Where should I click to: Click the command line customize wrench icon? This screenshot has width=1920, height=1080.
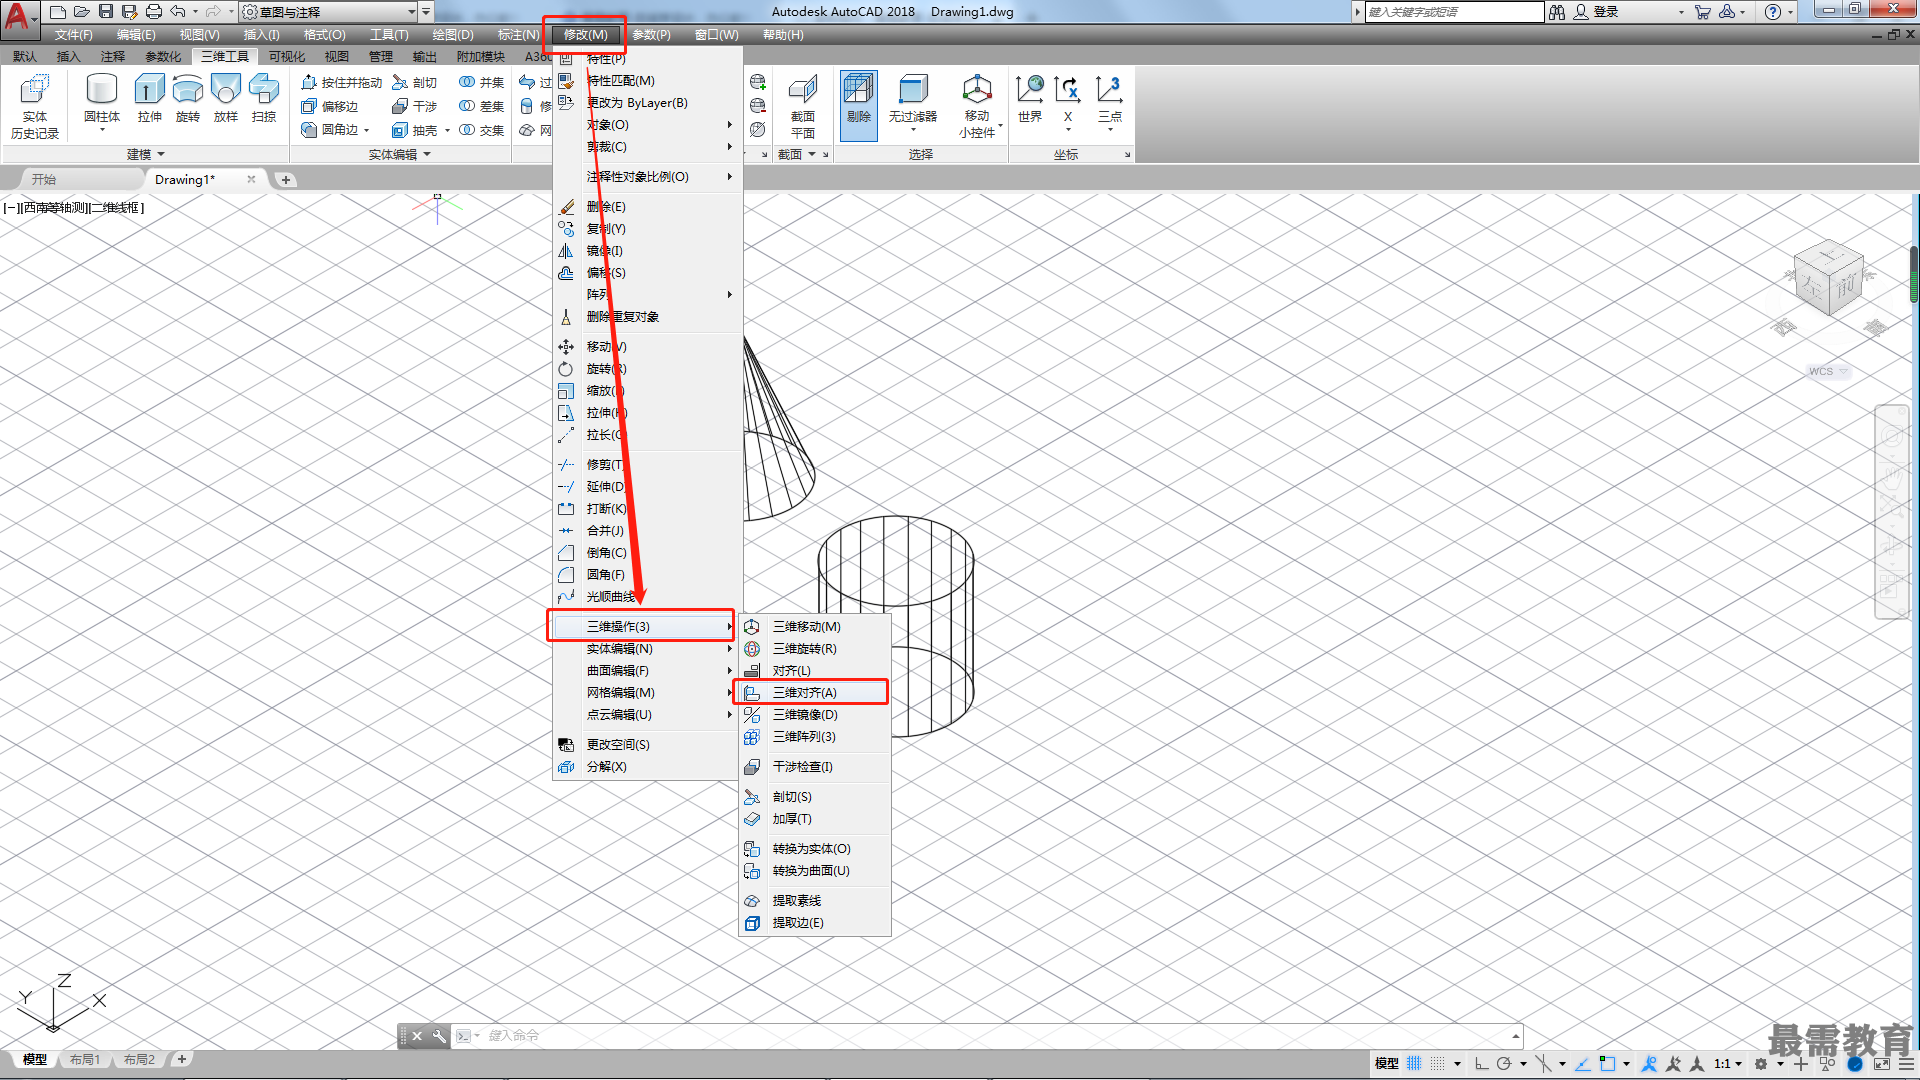439,1036
